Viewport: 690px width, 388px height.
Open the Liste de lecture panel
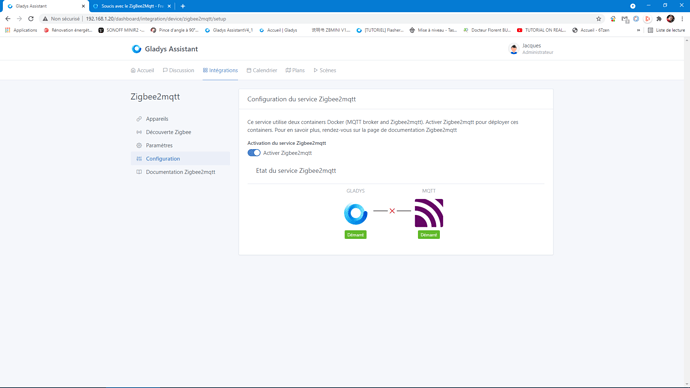666,30
